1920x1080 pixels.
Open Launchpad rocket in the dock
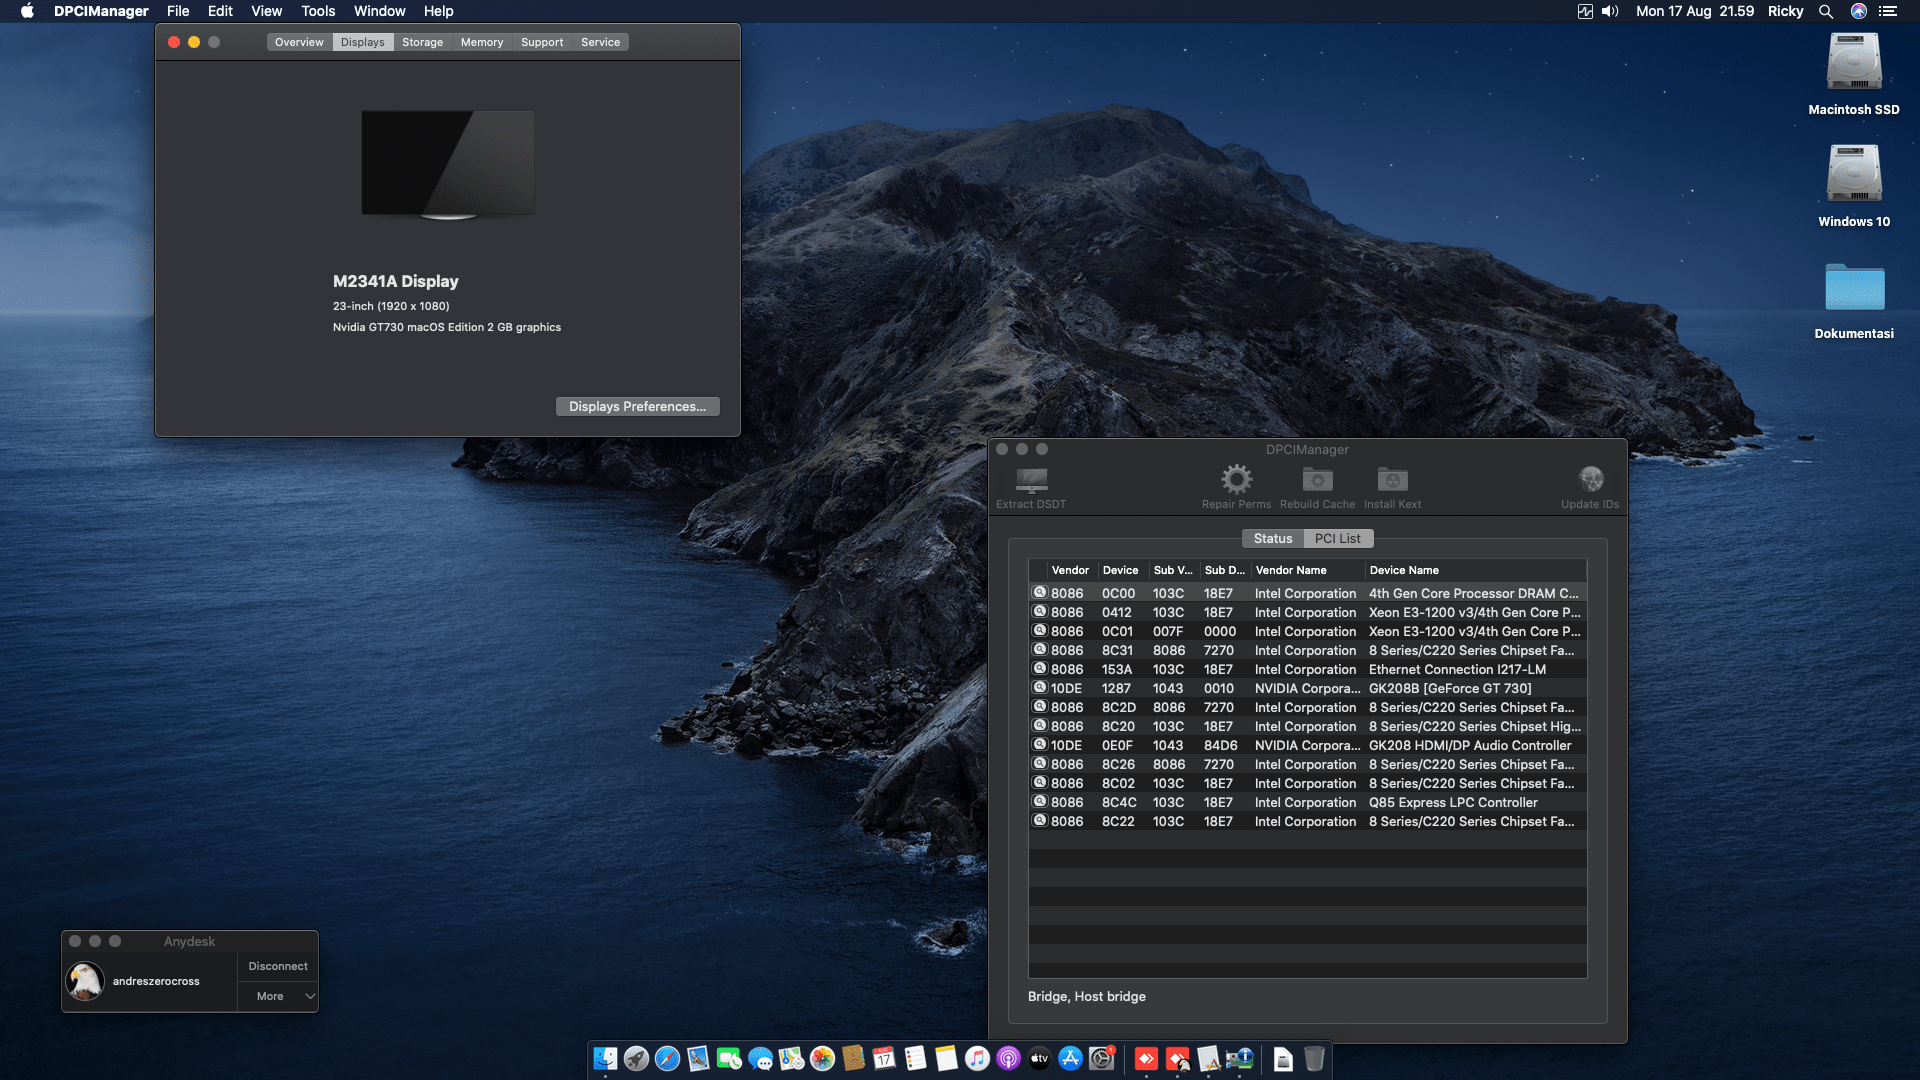point(636,1058)
